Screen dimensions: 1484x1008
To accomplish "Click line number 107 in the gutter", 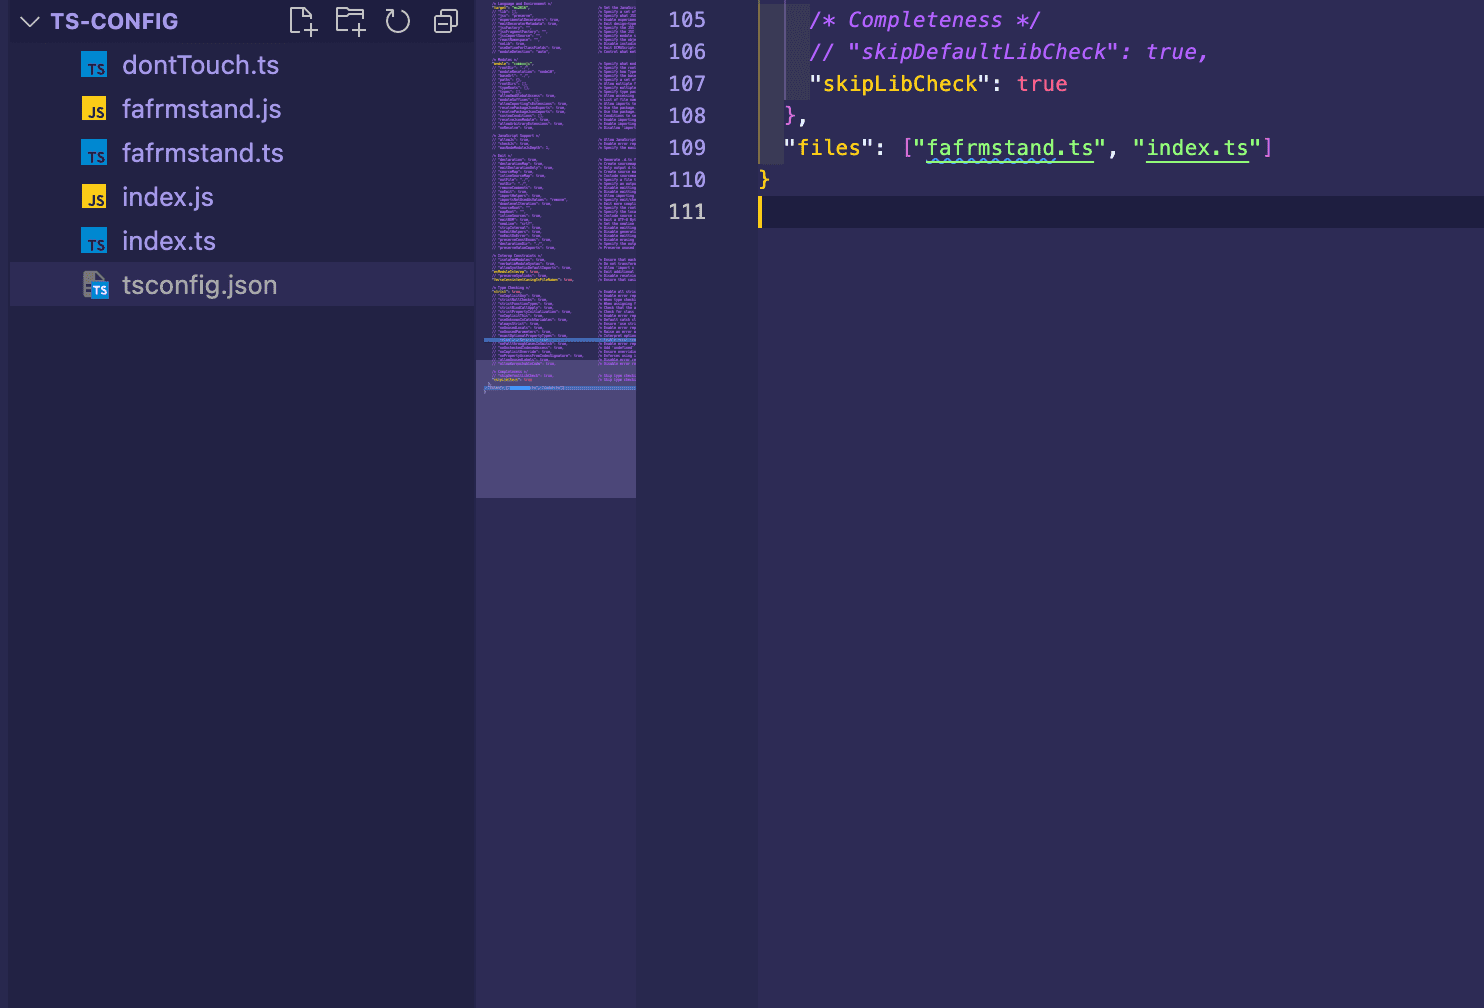I will pos(687,84).
